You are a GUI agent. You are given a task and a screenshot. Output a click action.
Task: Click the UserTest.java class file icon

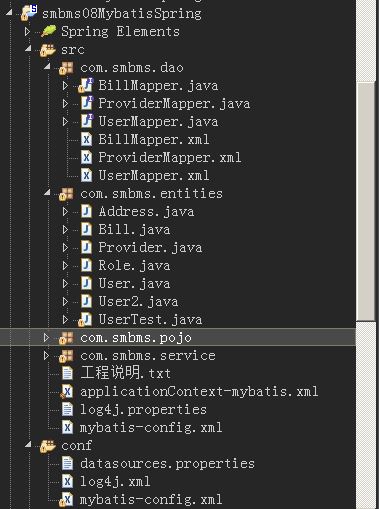tap(85, 320)
